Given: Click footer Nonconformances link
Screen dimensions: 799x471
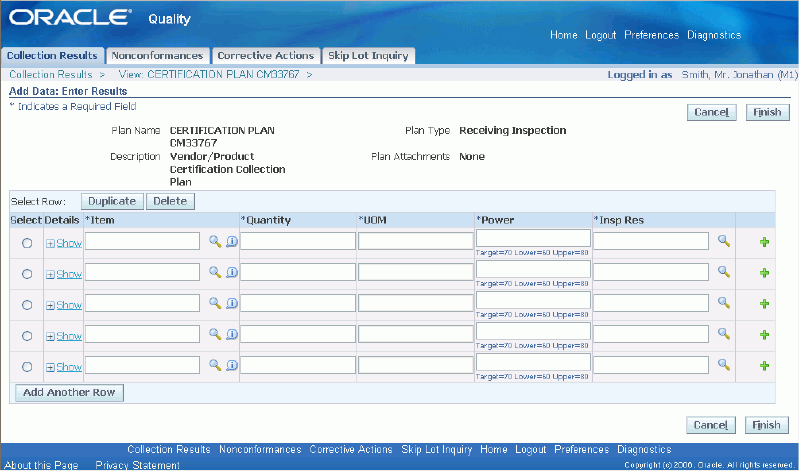Looking at the screenshot, I should click(260, 450).
